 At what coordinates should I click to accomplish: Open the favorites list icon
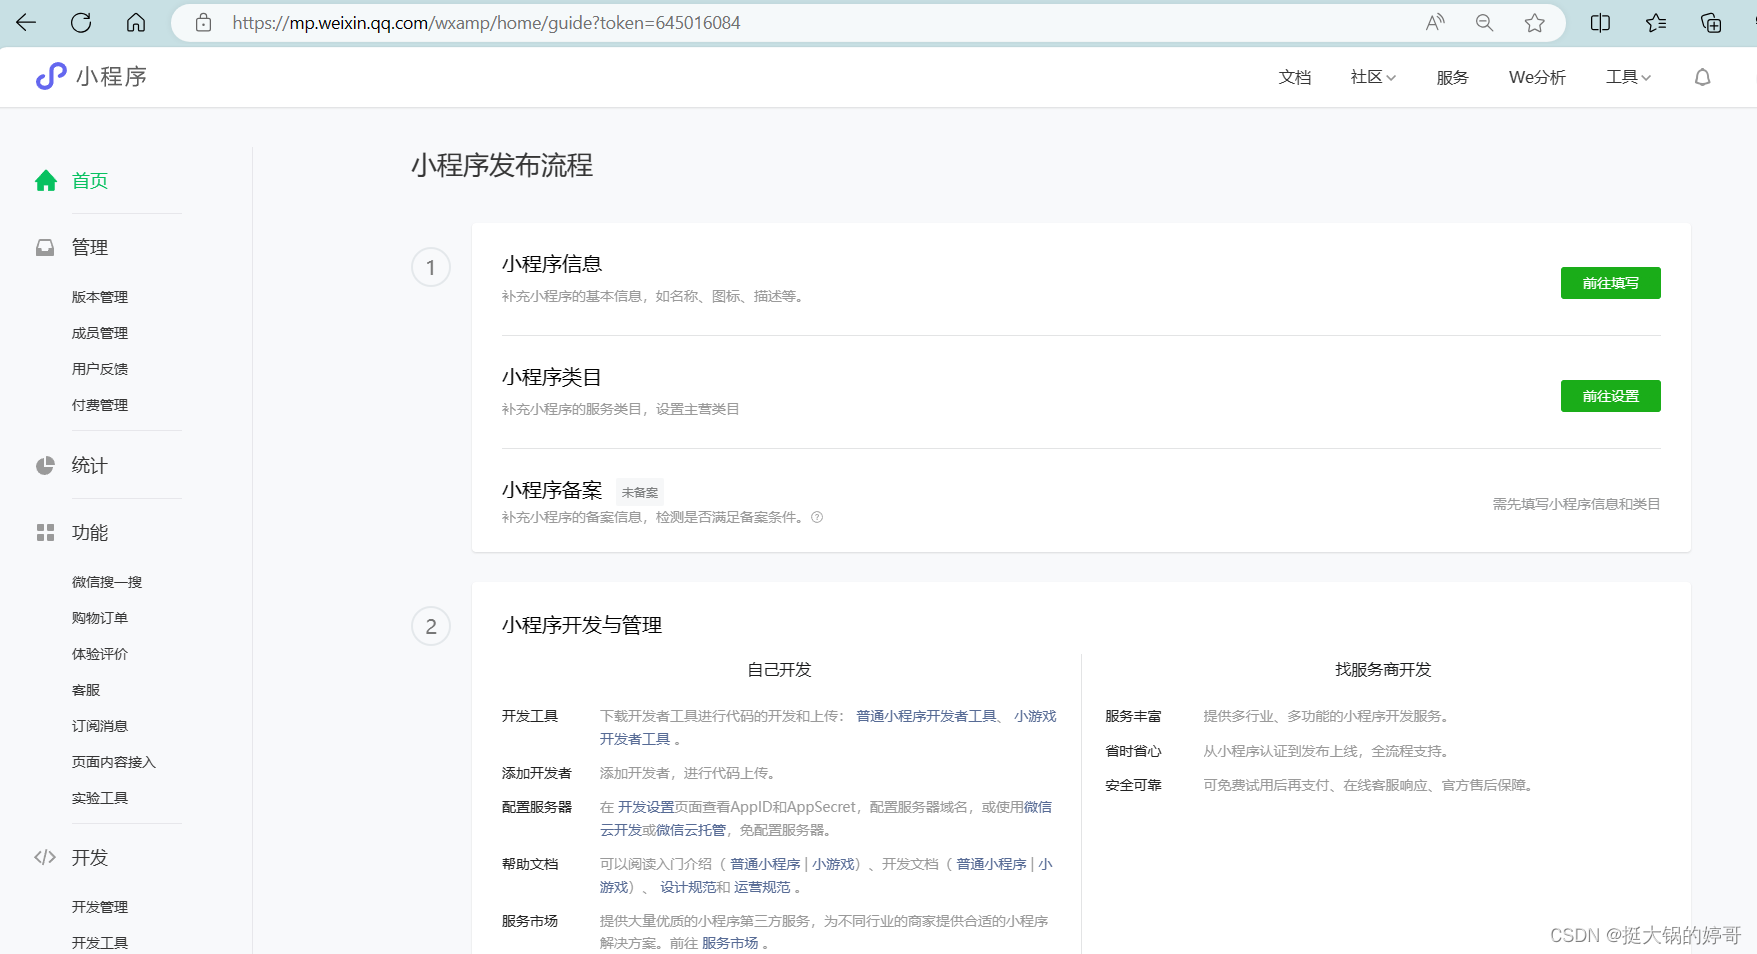pos(1656,22)
